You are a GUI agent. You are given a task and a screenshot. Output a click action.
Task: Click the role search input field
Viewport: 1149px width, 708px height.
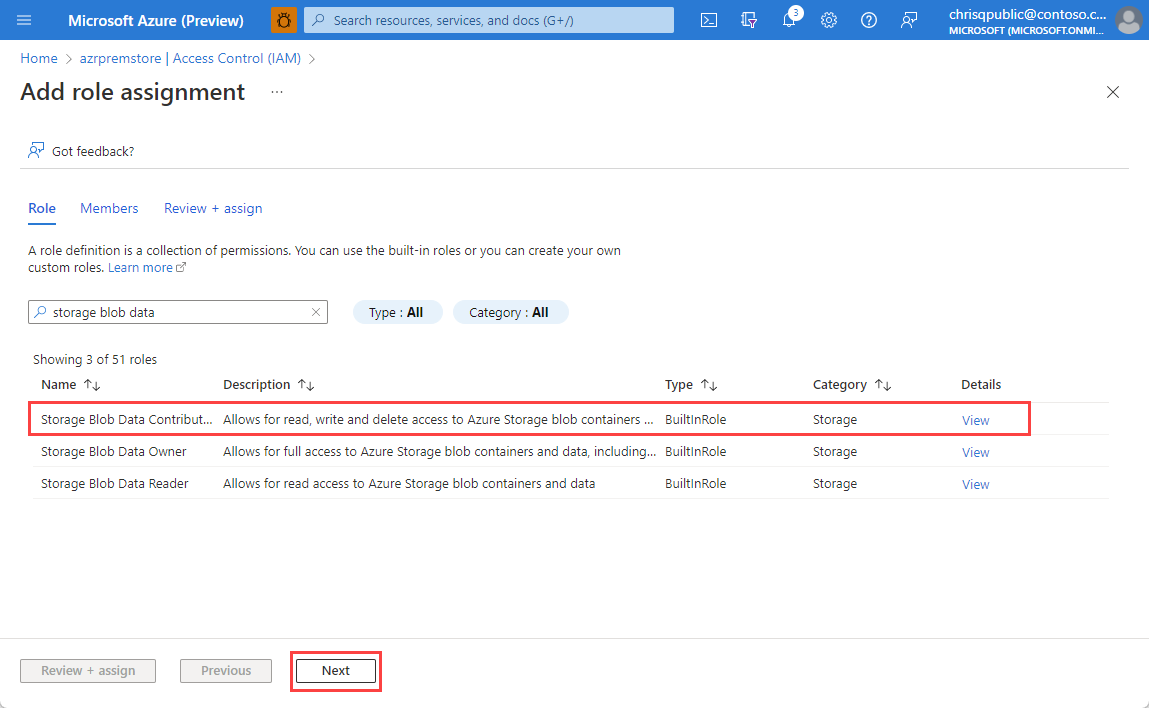tap(172, 312)
